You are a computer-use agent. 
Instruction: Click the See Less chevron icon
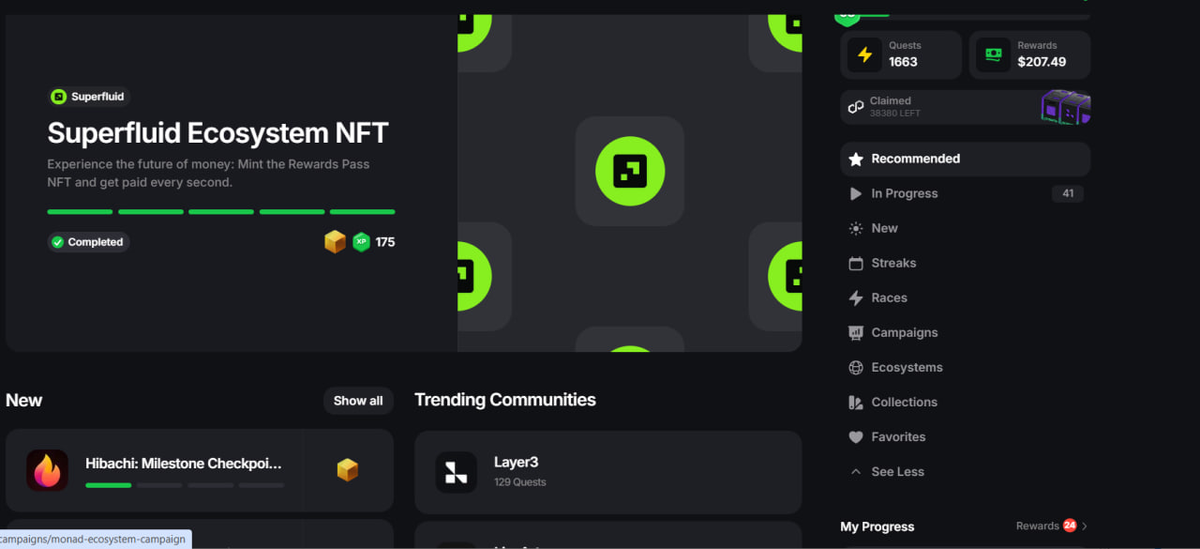pos(856,472)
